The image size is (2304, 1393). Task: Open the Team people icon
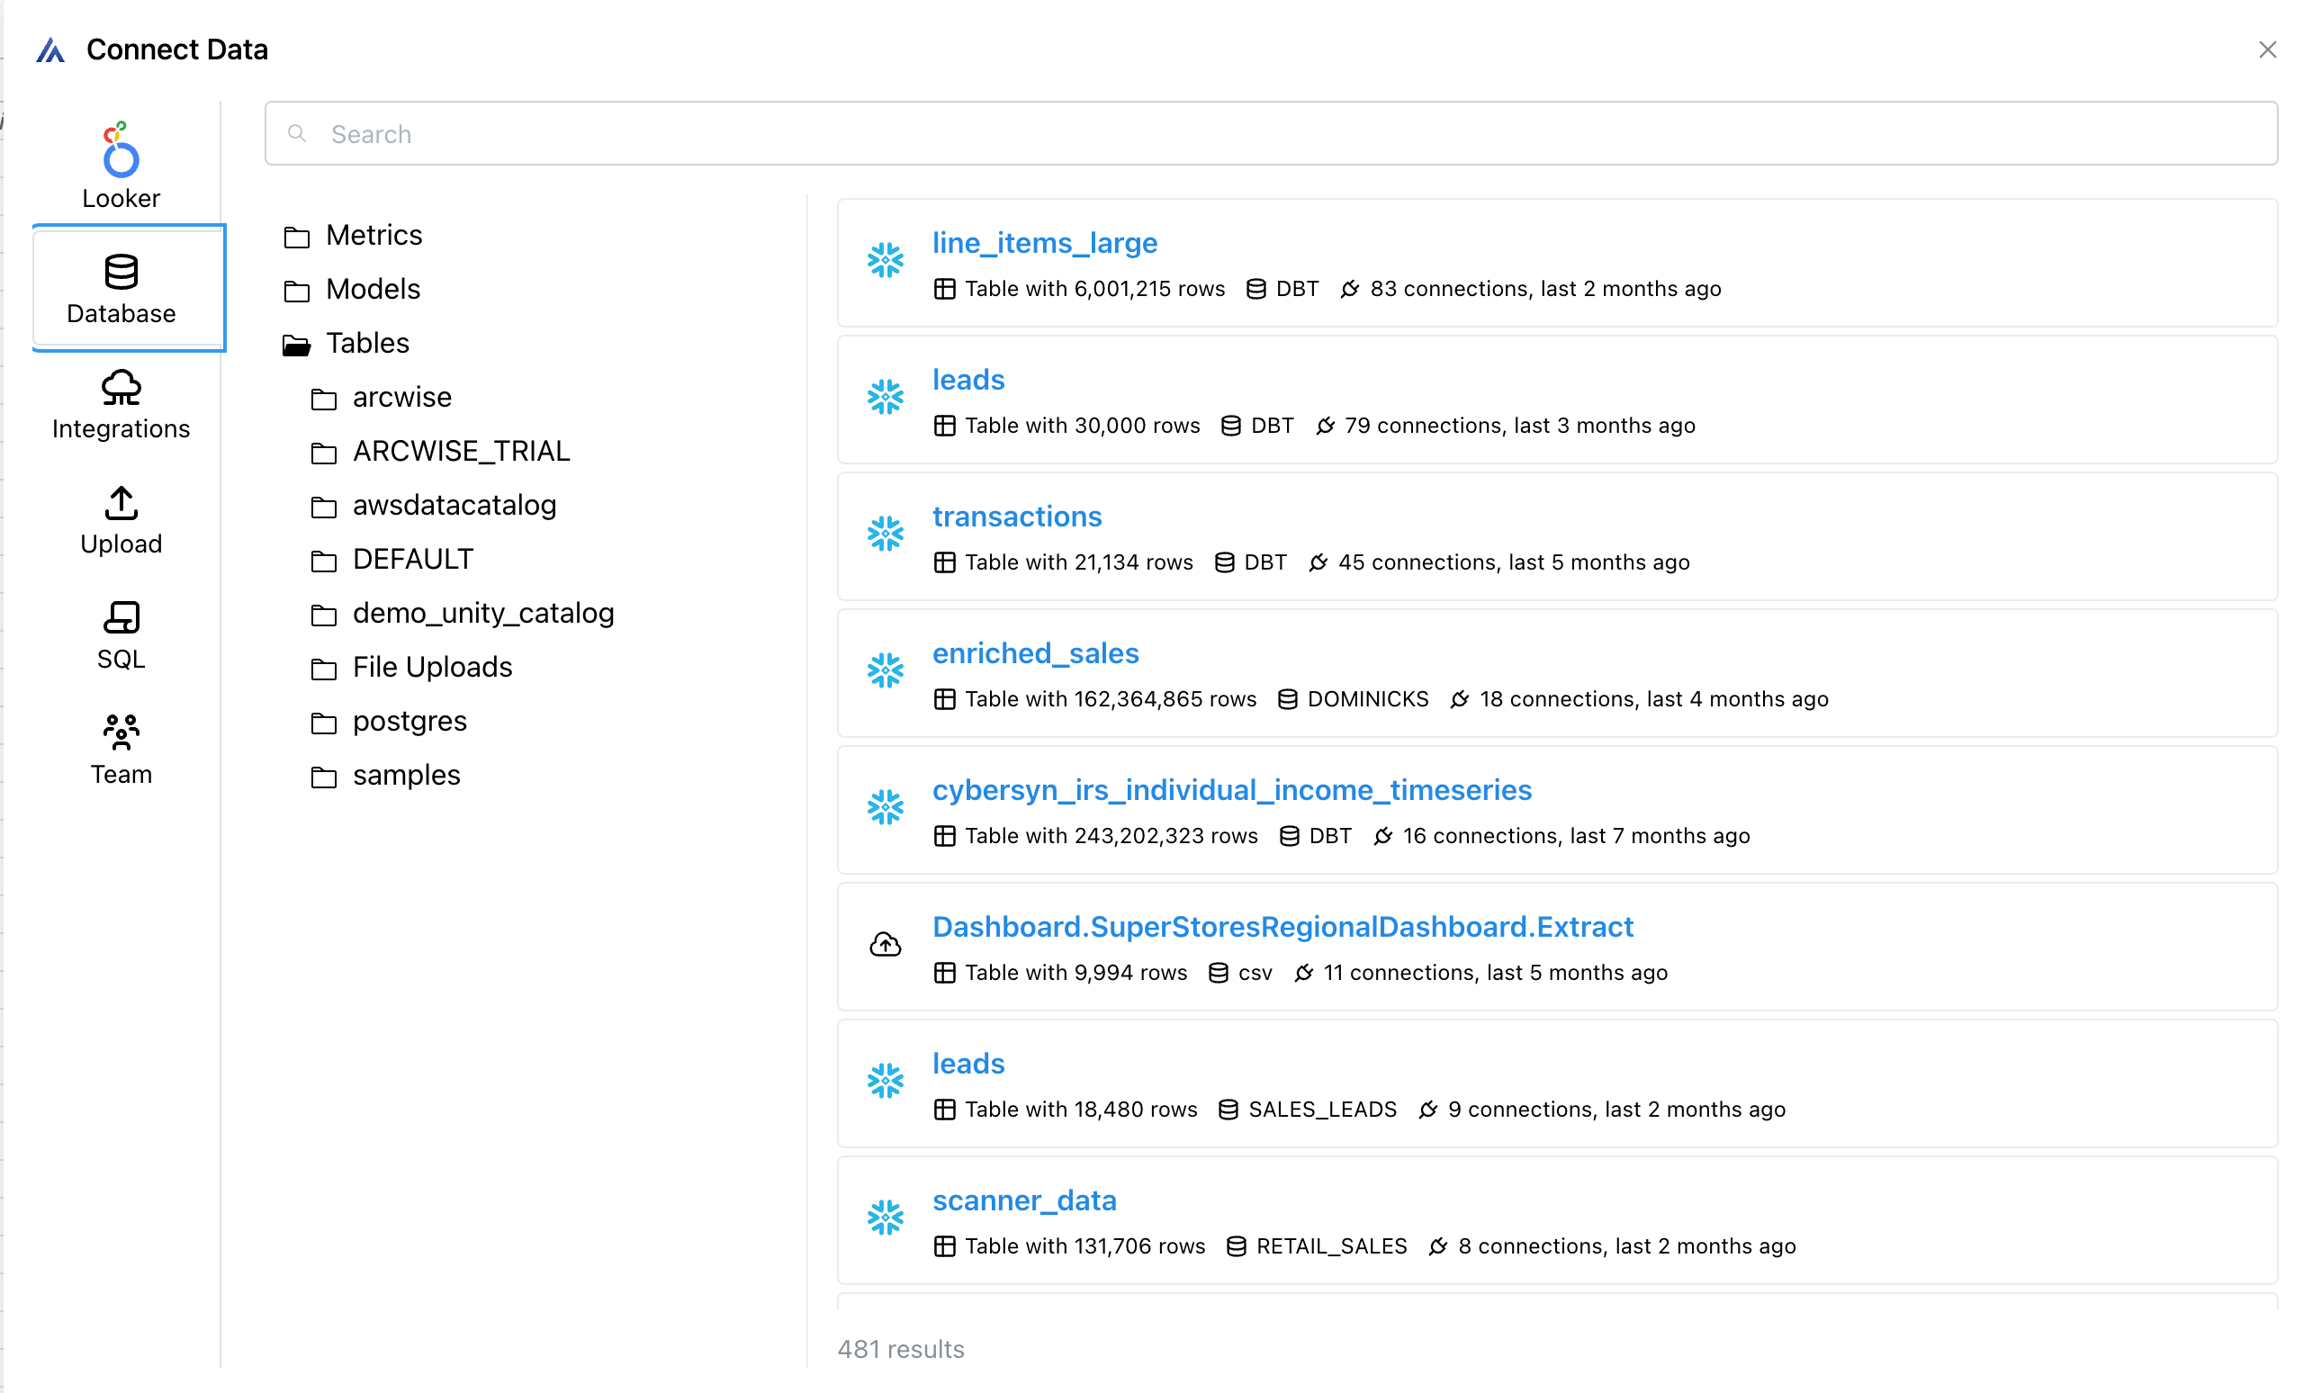[x=121, y=733]
